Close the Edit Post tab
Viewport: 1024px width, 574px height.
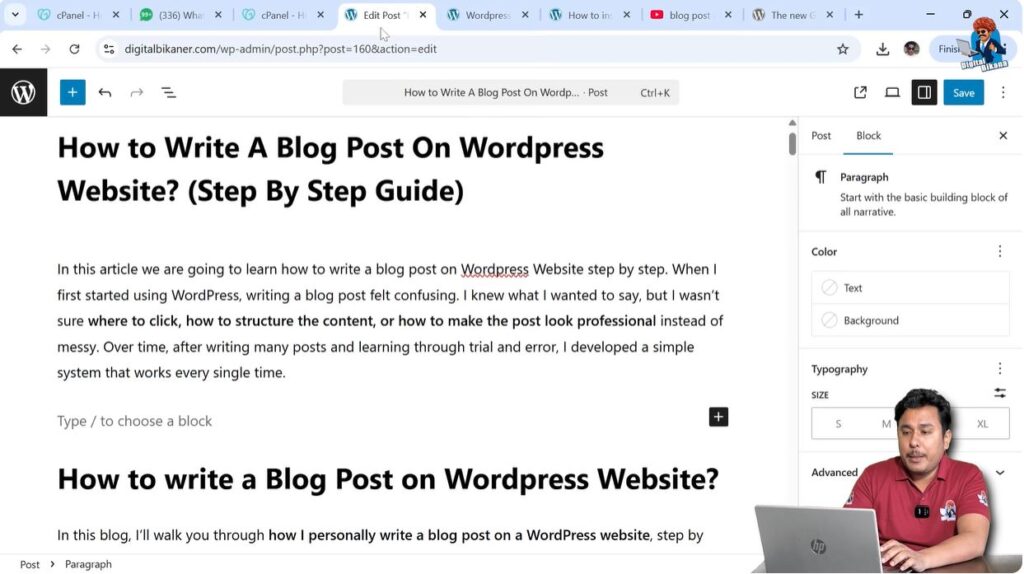coord(423,14)
